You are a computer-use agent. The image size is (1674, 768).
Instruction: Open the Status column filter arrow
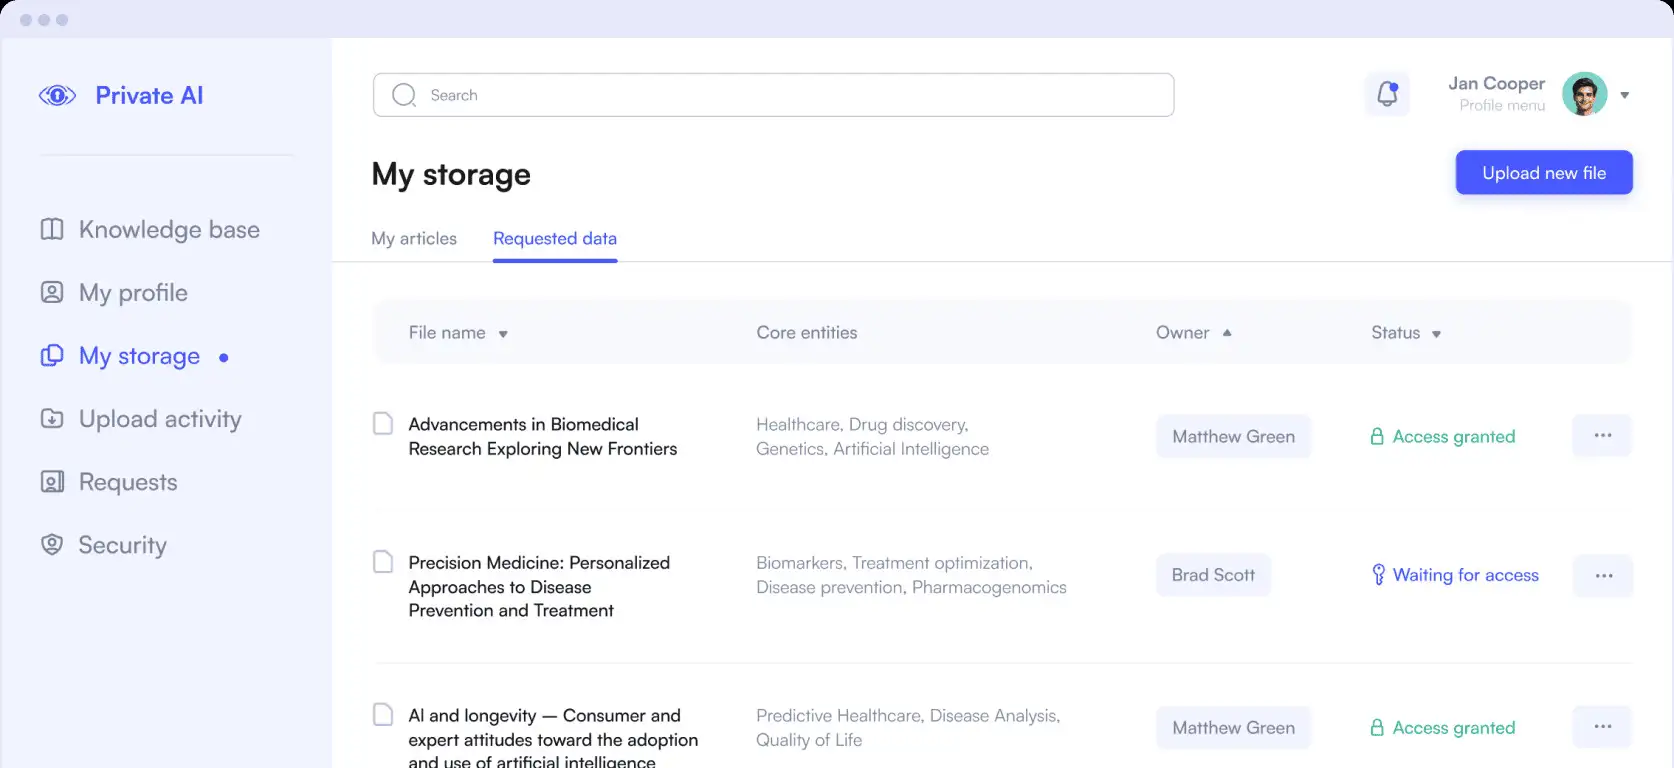[1436, 334]
